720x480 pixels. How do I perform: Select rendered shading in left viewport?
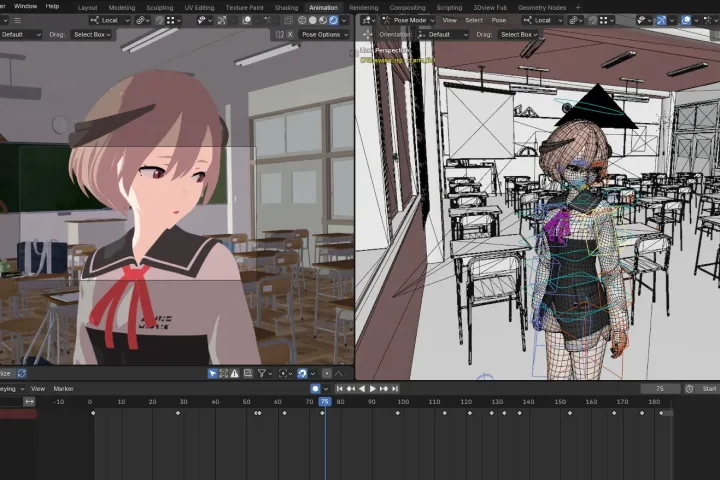coord(333,20)
